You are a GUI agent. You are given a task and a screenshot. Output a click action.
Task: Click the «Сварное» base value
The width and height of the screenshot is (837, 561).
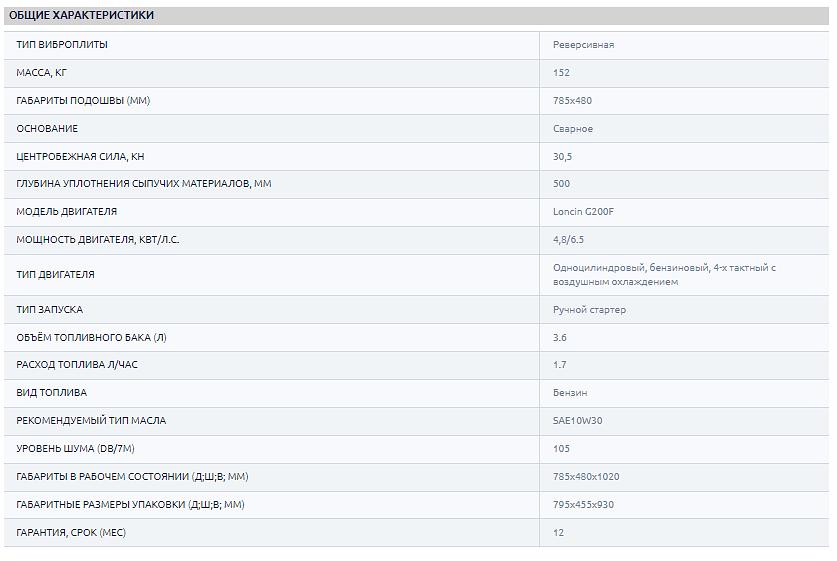[x=572, y=129]
